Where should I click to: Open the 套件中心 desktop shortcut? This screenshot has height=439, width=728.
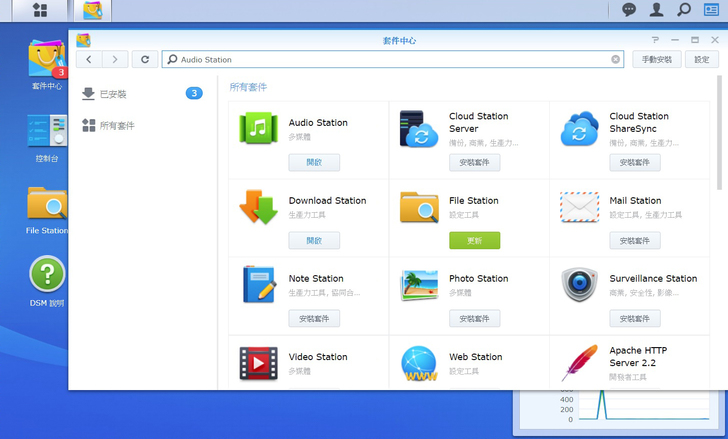[x=47, y=65]
